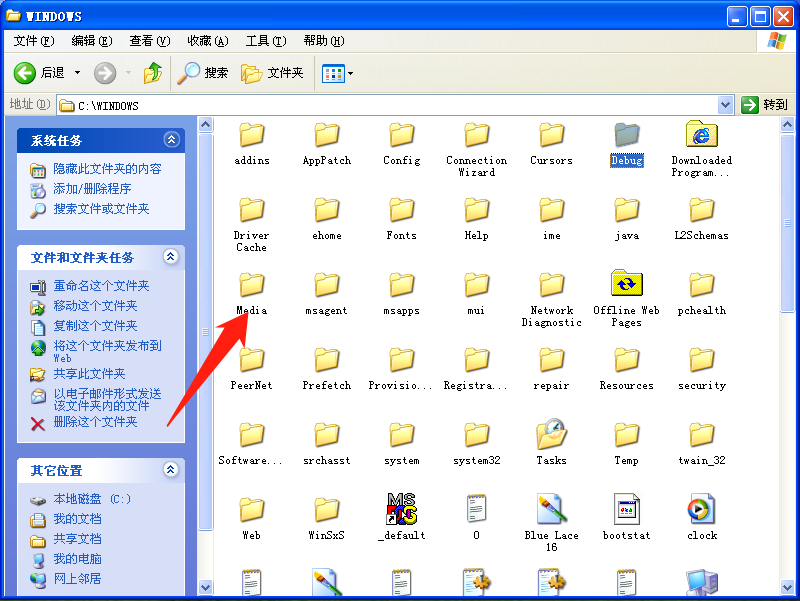Click the Go (转到) button
This screenshot has height=601, width=800.
click(x=764, y=105)
